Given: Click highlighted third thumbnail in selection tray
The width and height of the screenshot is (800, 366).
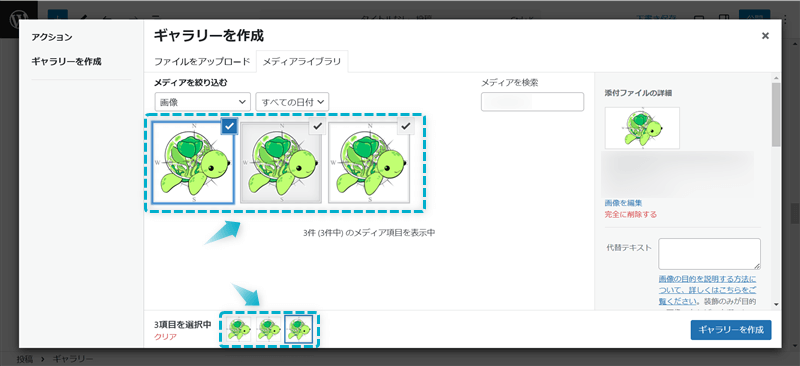Looking at the screenshot, I should tap(299, 329).
